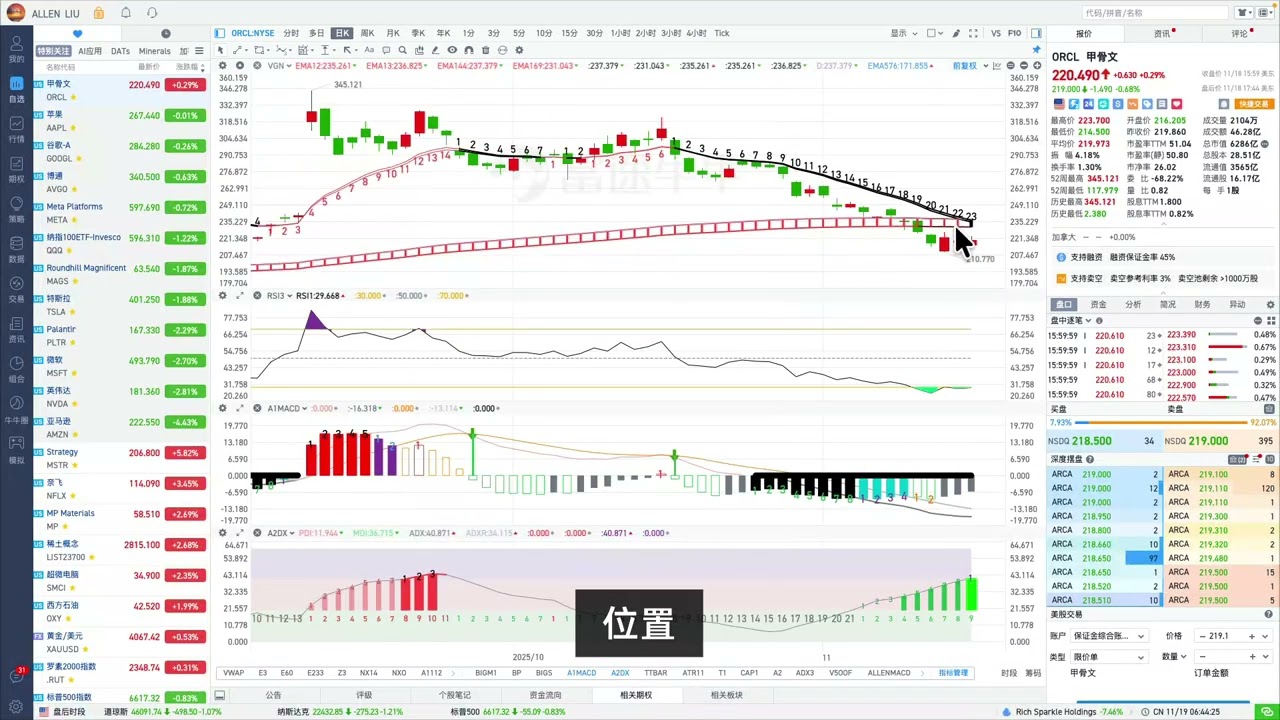Switch to 周K weekly chart
The width and height of the screenshot is (1280, 720).
(x=368, y=33)
